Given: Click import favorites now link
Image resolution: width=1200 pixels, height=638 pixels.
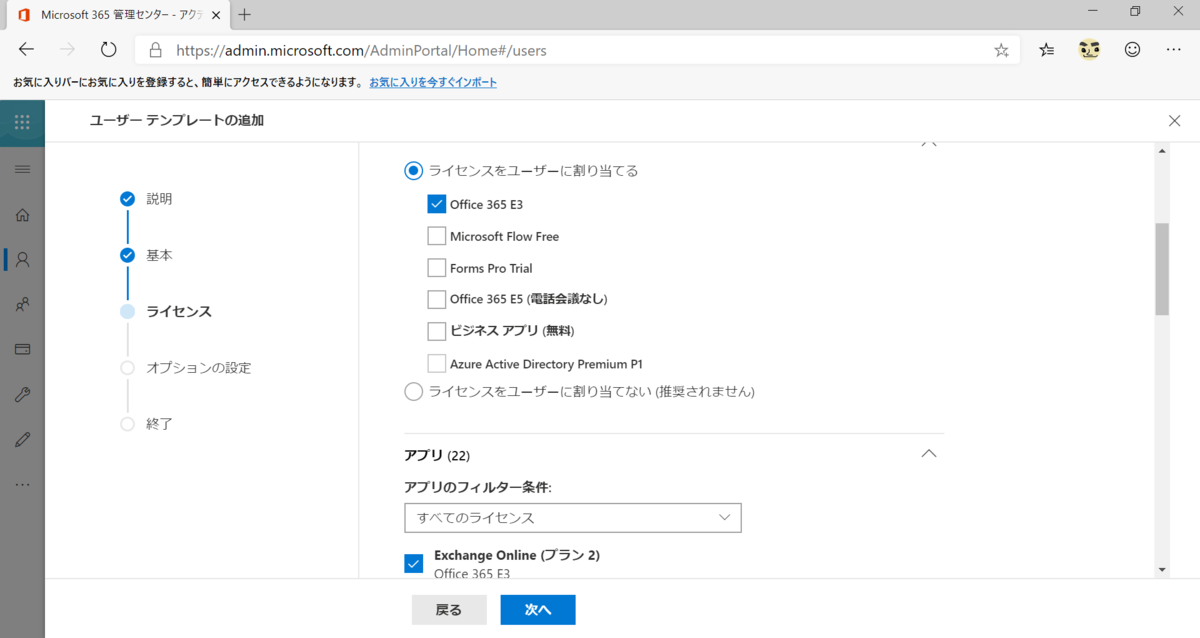Looking at the screenshot, I should 433,82.
